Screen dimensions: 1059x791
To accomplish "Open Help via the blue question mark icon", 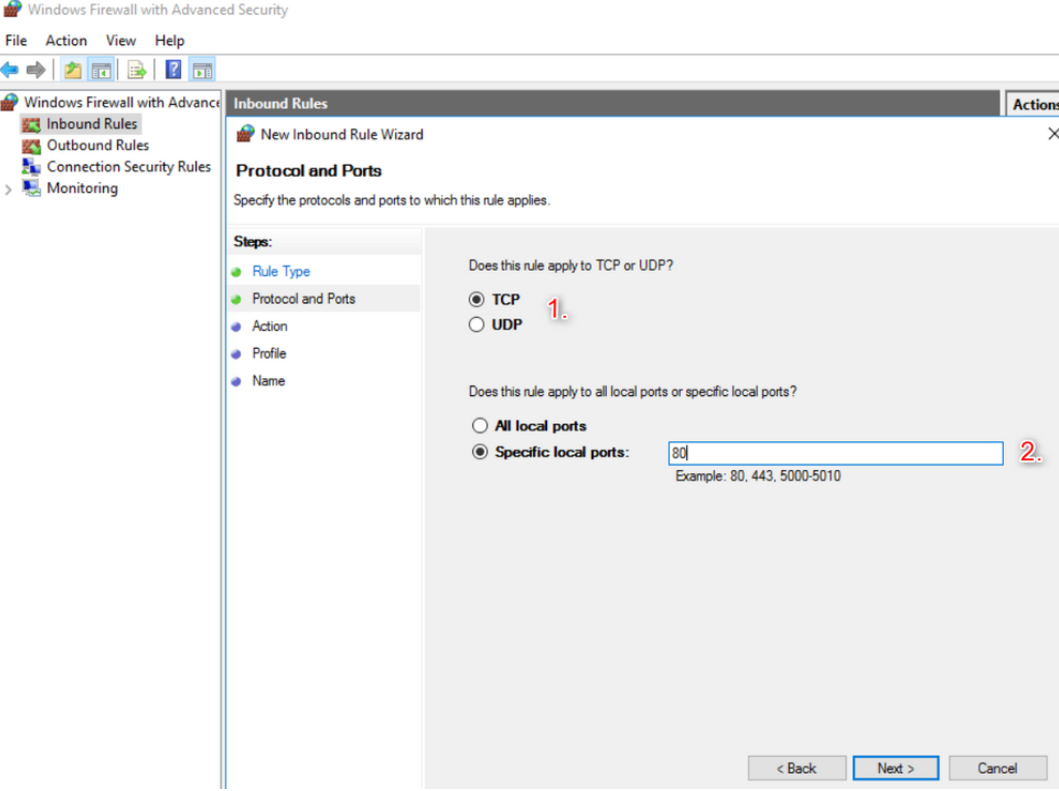I will pyautogui.click(x=173, y=70).
